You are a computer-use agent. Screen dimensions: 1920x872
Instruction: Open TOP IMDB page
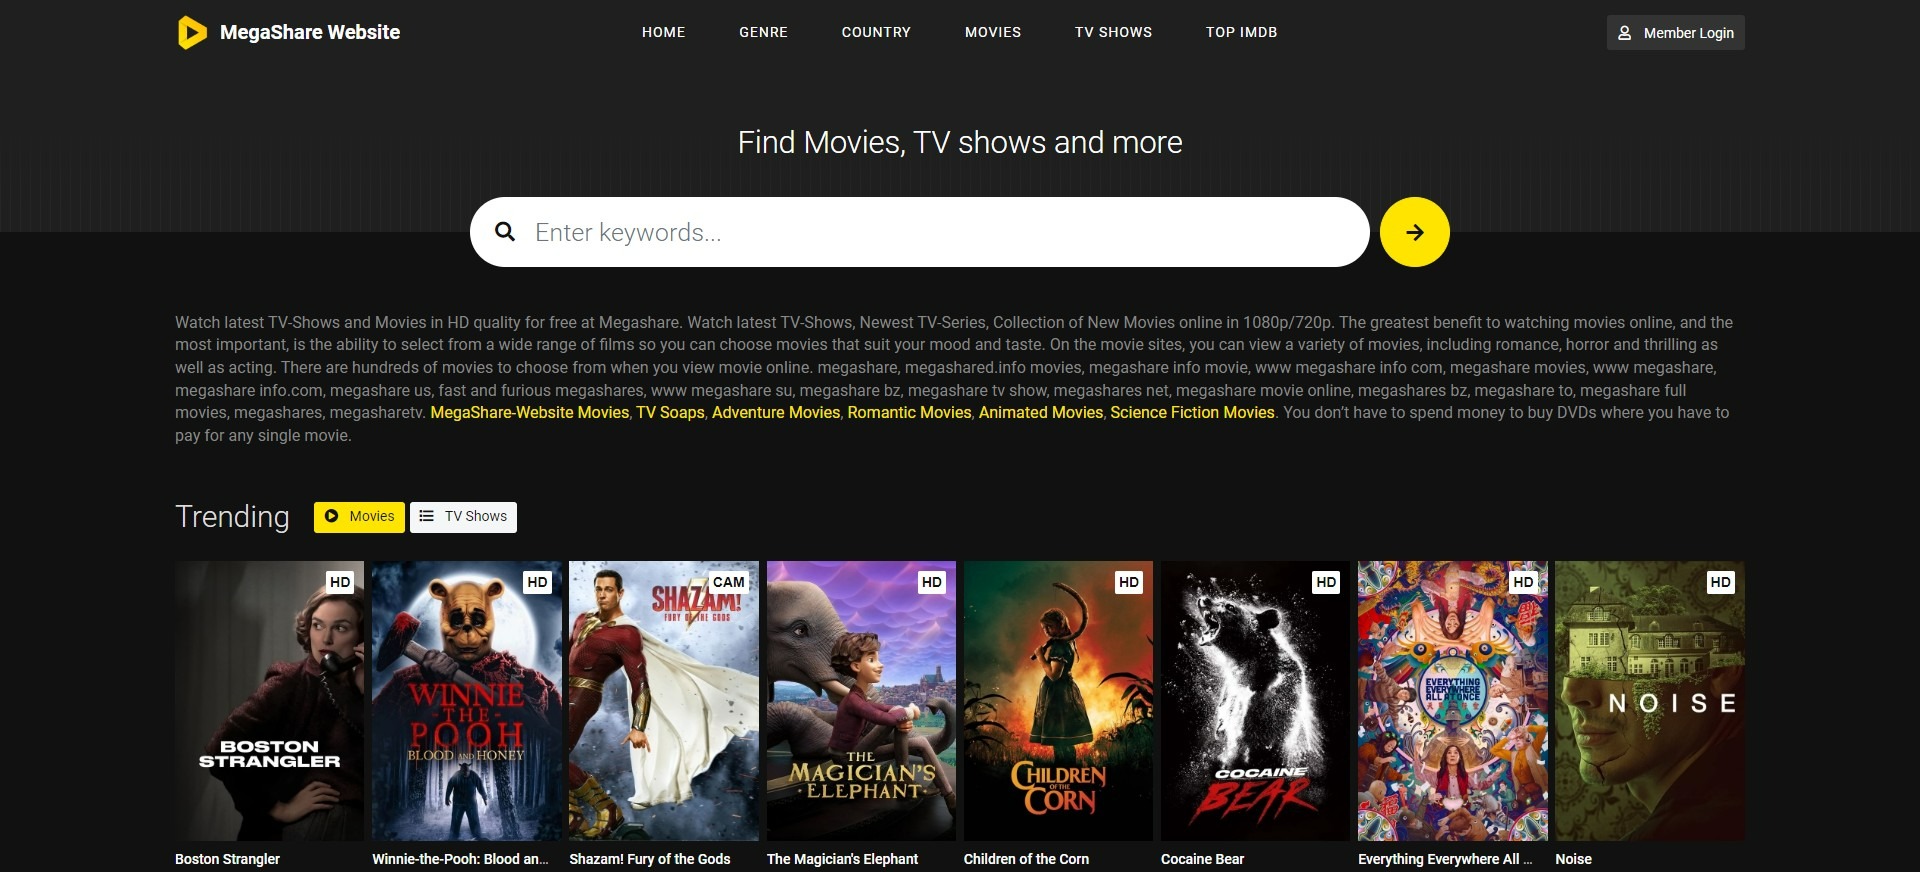coord(1241,32)
